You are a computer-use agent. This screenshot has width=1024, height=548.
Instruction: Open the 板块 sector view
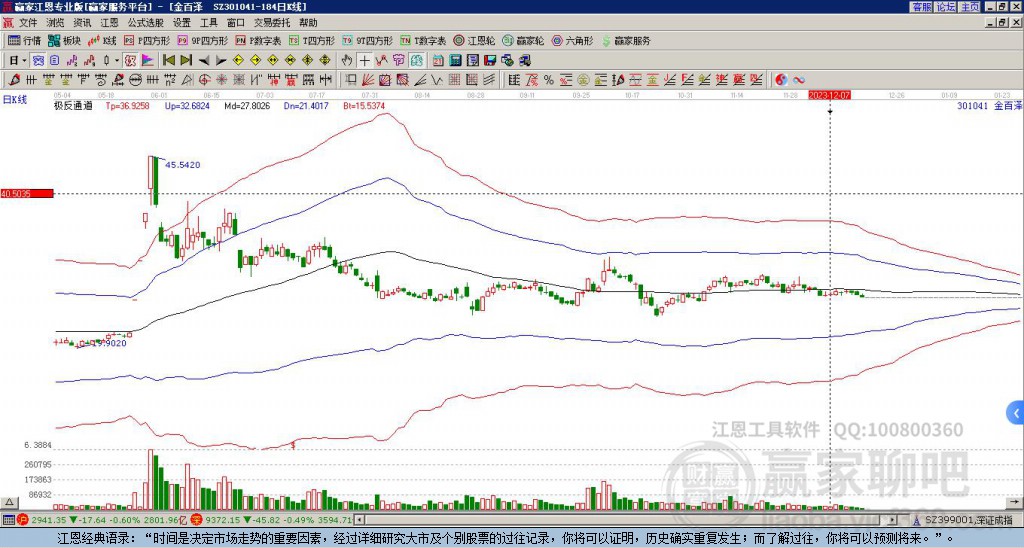click(x=64, y=40)
